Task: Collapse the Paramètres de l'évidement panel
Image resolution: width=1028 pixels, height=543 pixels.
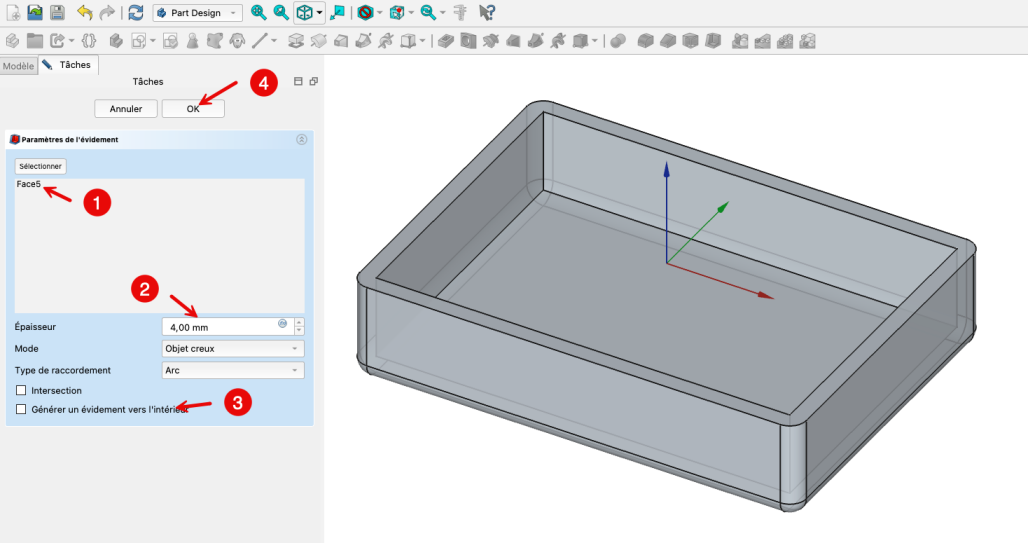Action: point(302,140)
